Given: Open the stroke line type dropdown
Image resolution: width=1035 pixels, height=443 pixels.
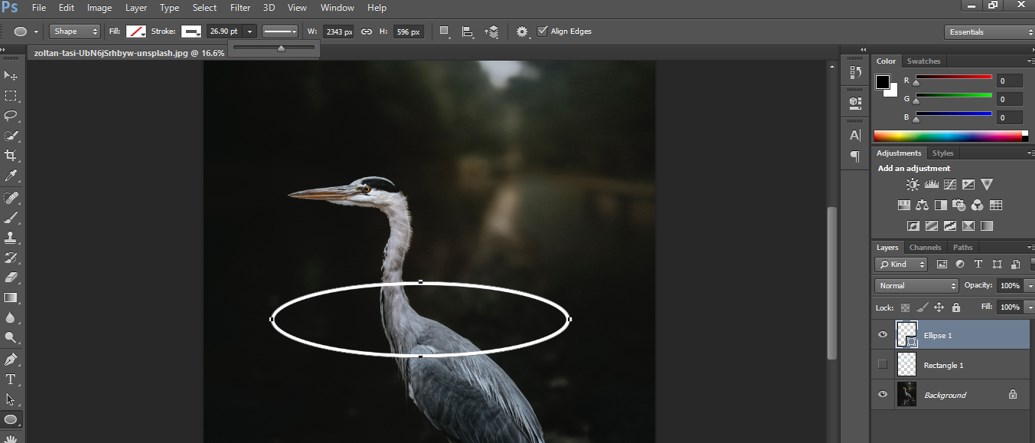Looking at the screenshot, I should click(280, 32).
